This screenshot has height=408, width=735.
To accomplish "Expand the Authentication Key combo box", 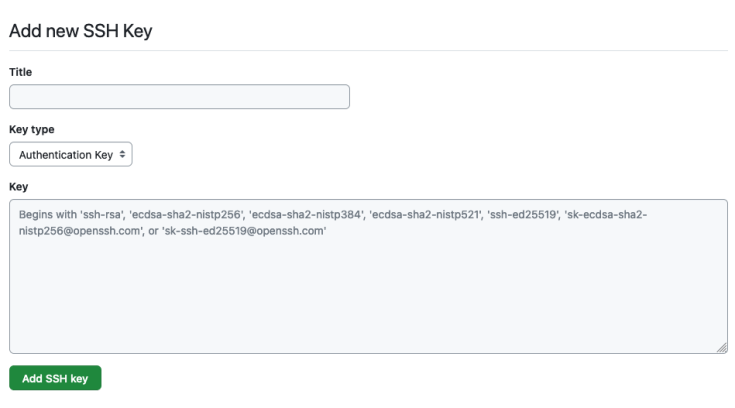I will (71, 155).
